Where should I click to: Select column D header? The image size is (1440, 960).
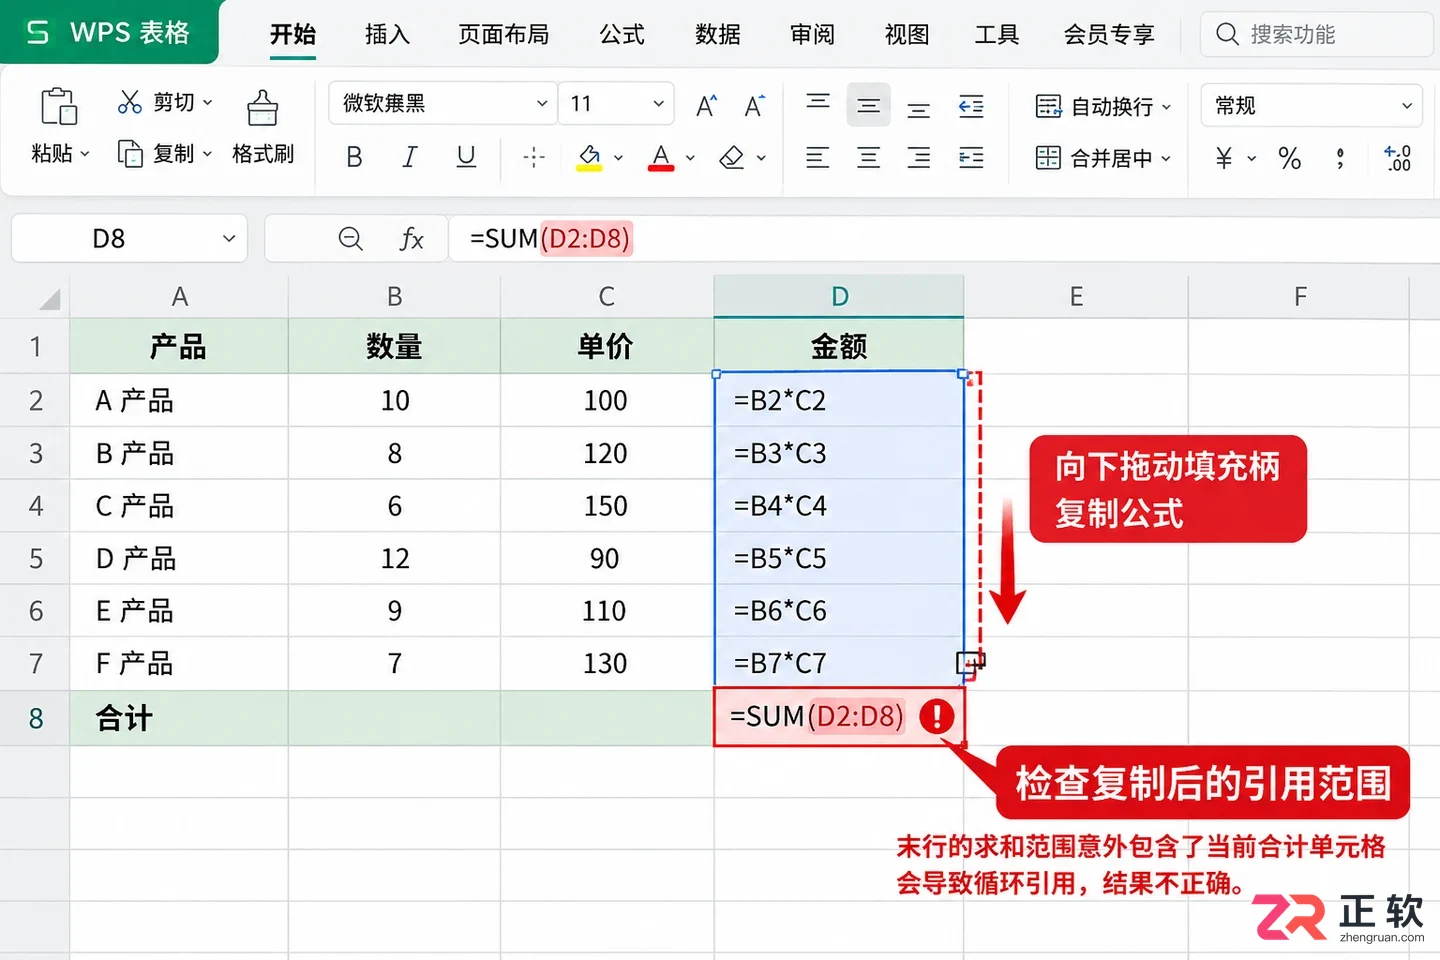click(x=839, y=297)
